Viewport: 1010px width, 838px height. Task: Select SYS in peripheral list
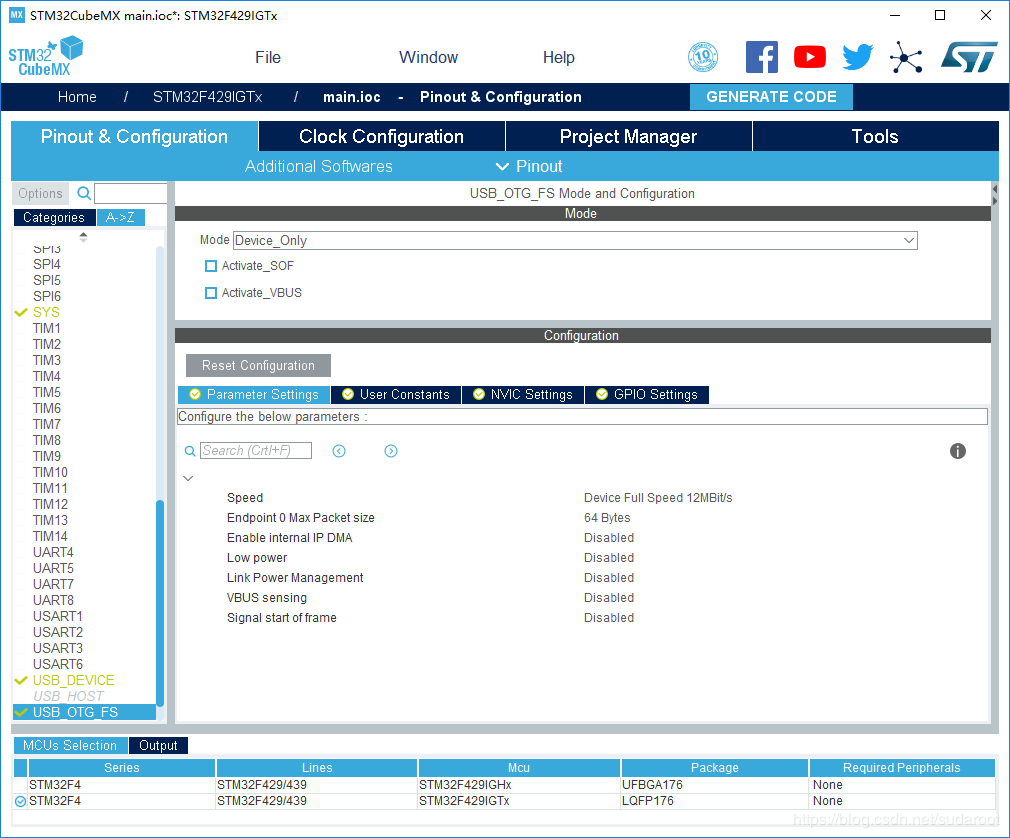point(46,312)
